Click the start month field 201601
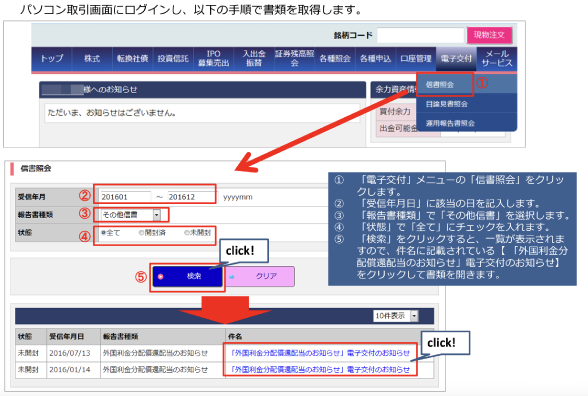The width and height of the screenshot is (588, 396). click(126, 197)
